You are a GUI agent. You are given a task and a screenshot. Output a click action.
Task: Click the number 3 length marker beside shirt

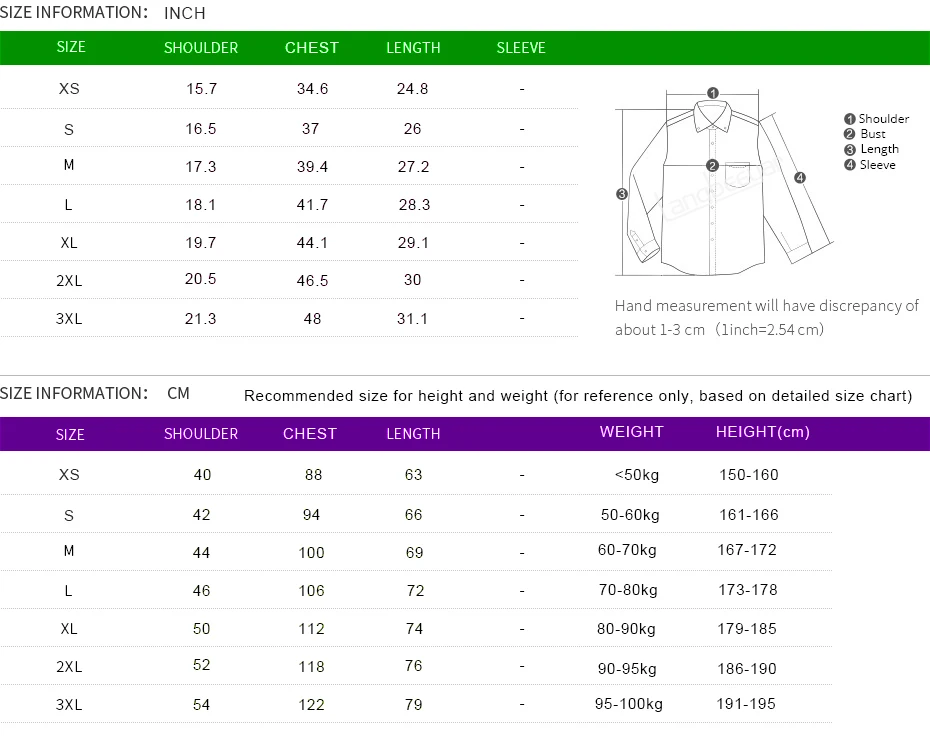[x=621, y=194]
